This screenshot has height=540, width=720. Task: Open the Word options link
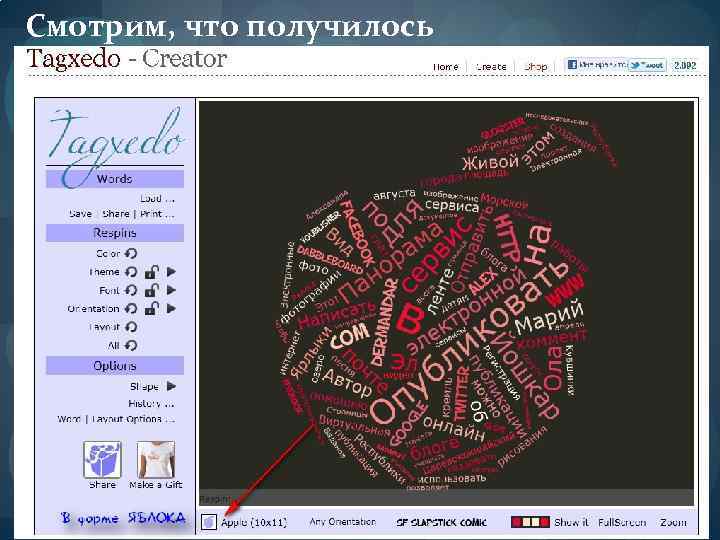tap(69, 419)
